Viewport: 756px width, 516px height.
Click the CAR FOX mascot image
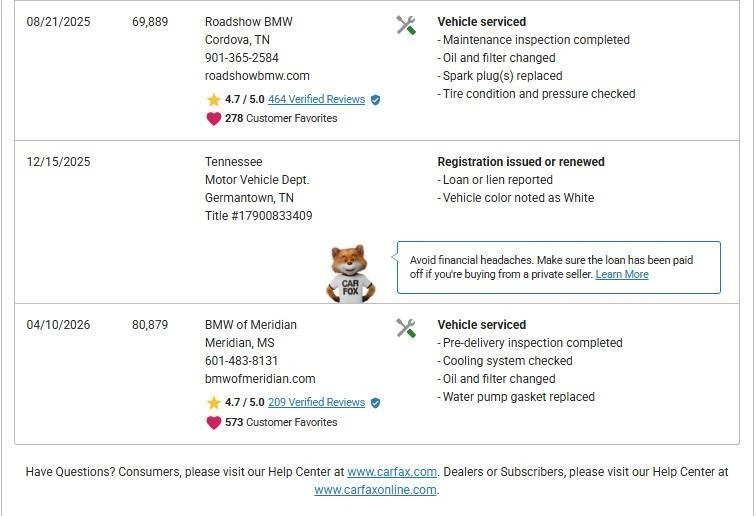point(351,273)
